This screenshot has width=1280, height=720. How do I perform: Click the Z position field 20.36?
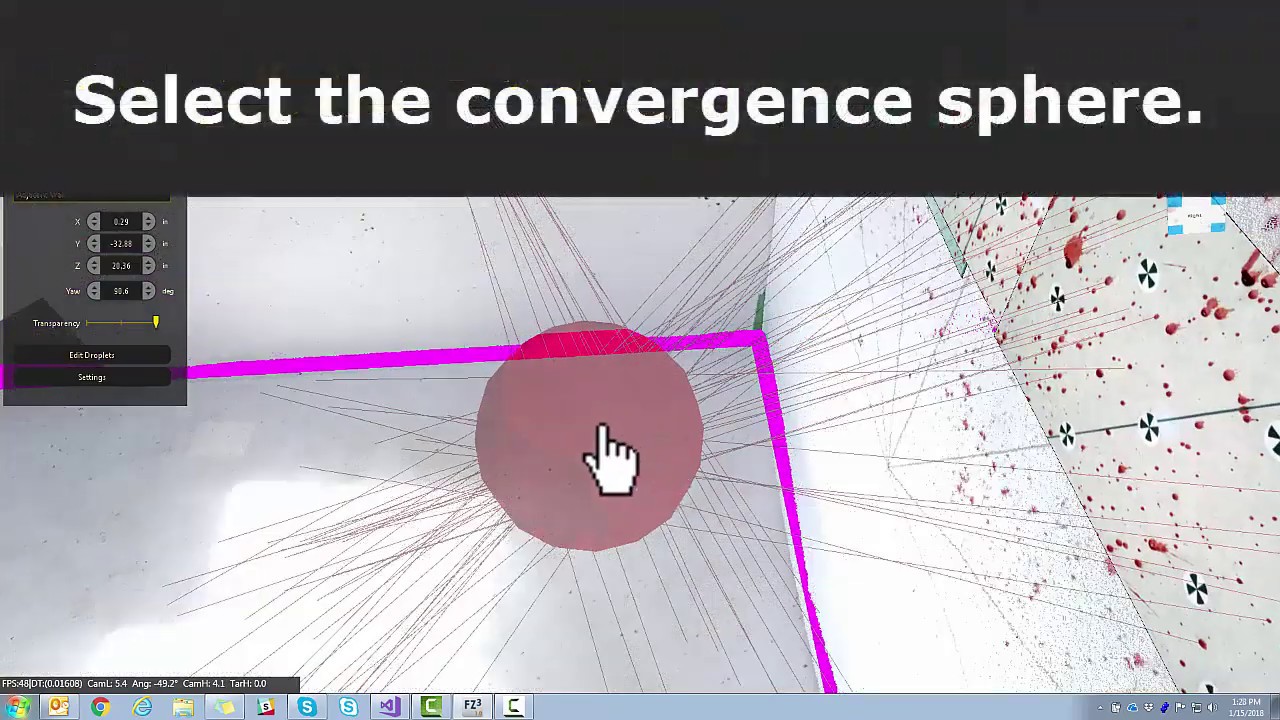tap(121, 265)
